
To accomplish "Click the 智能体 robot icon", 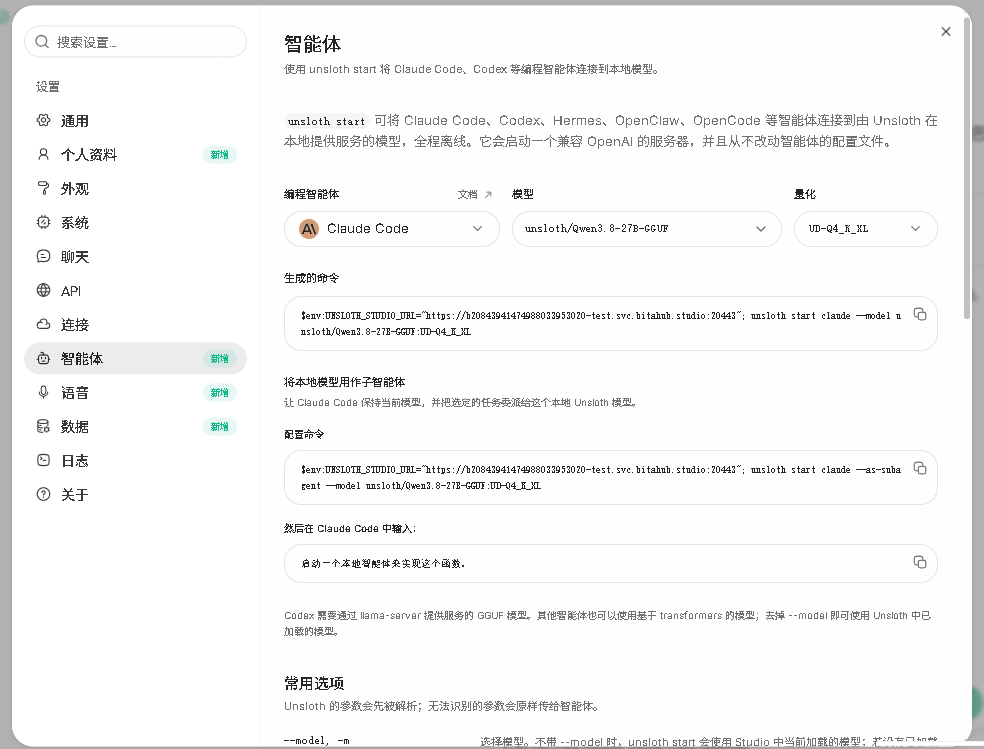I will pos(43,358).
